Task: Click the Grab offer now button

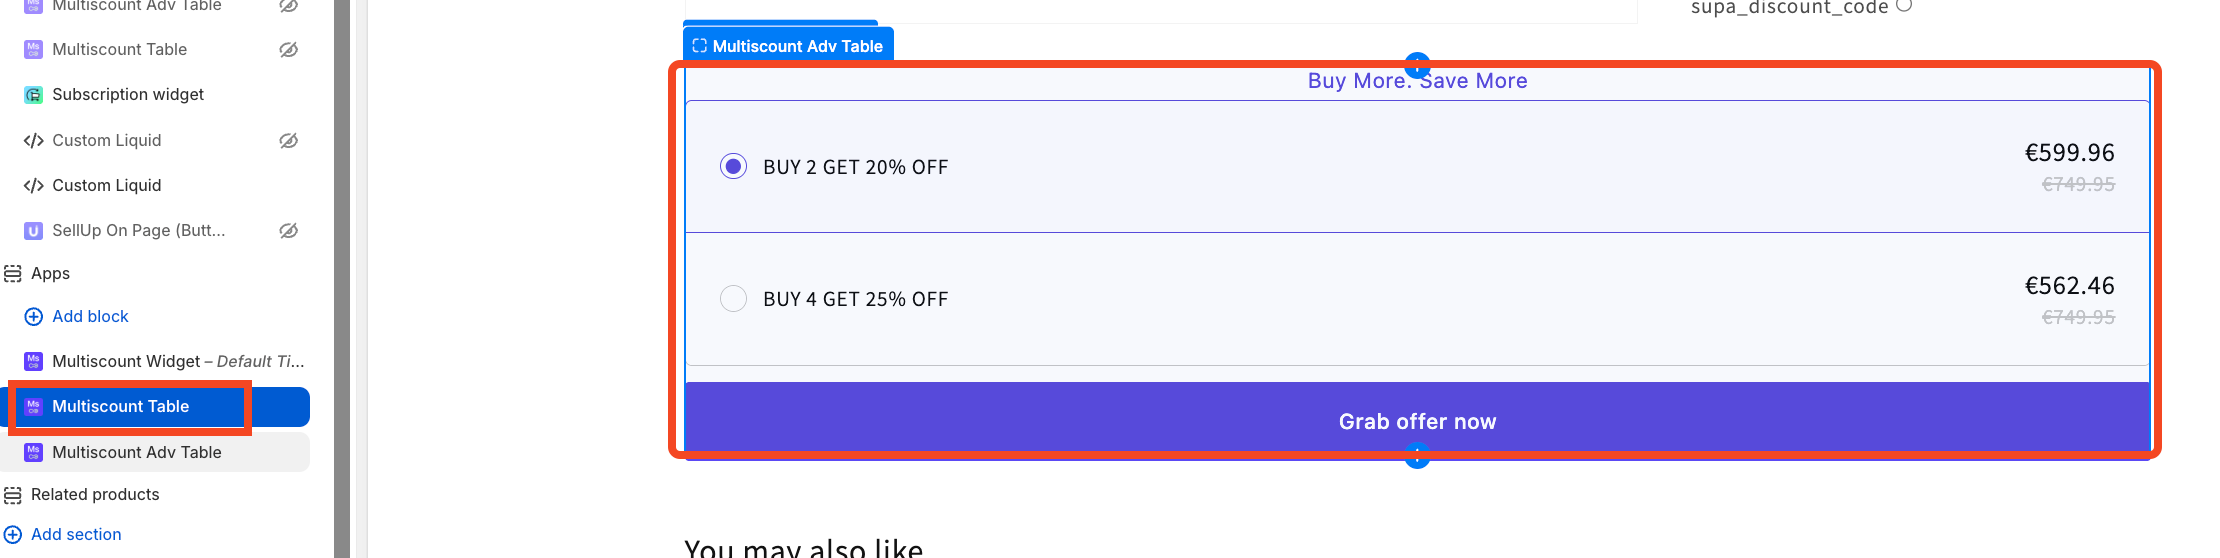Action: [x=1417, y=421]
